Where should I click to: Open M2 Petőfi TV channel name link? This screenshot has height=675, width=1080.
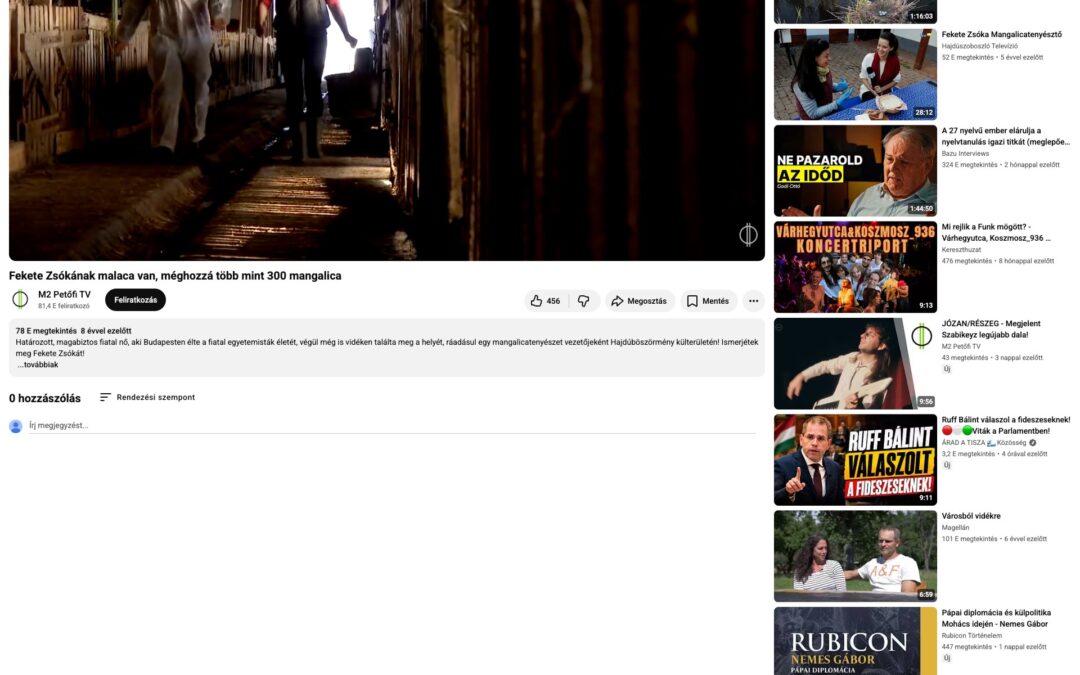[x=64, y=295]
